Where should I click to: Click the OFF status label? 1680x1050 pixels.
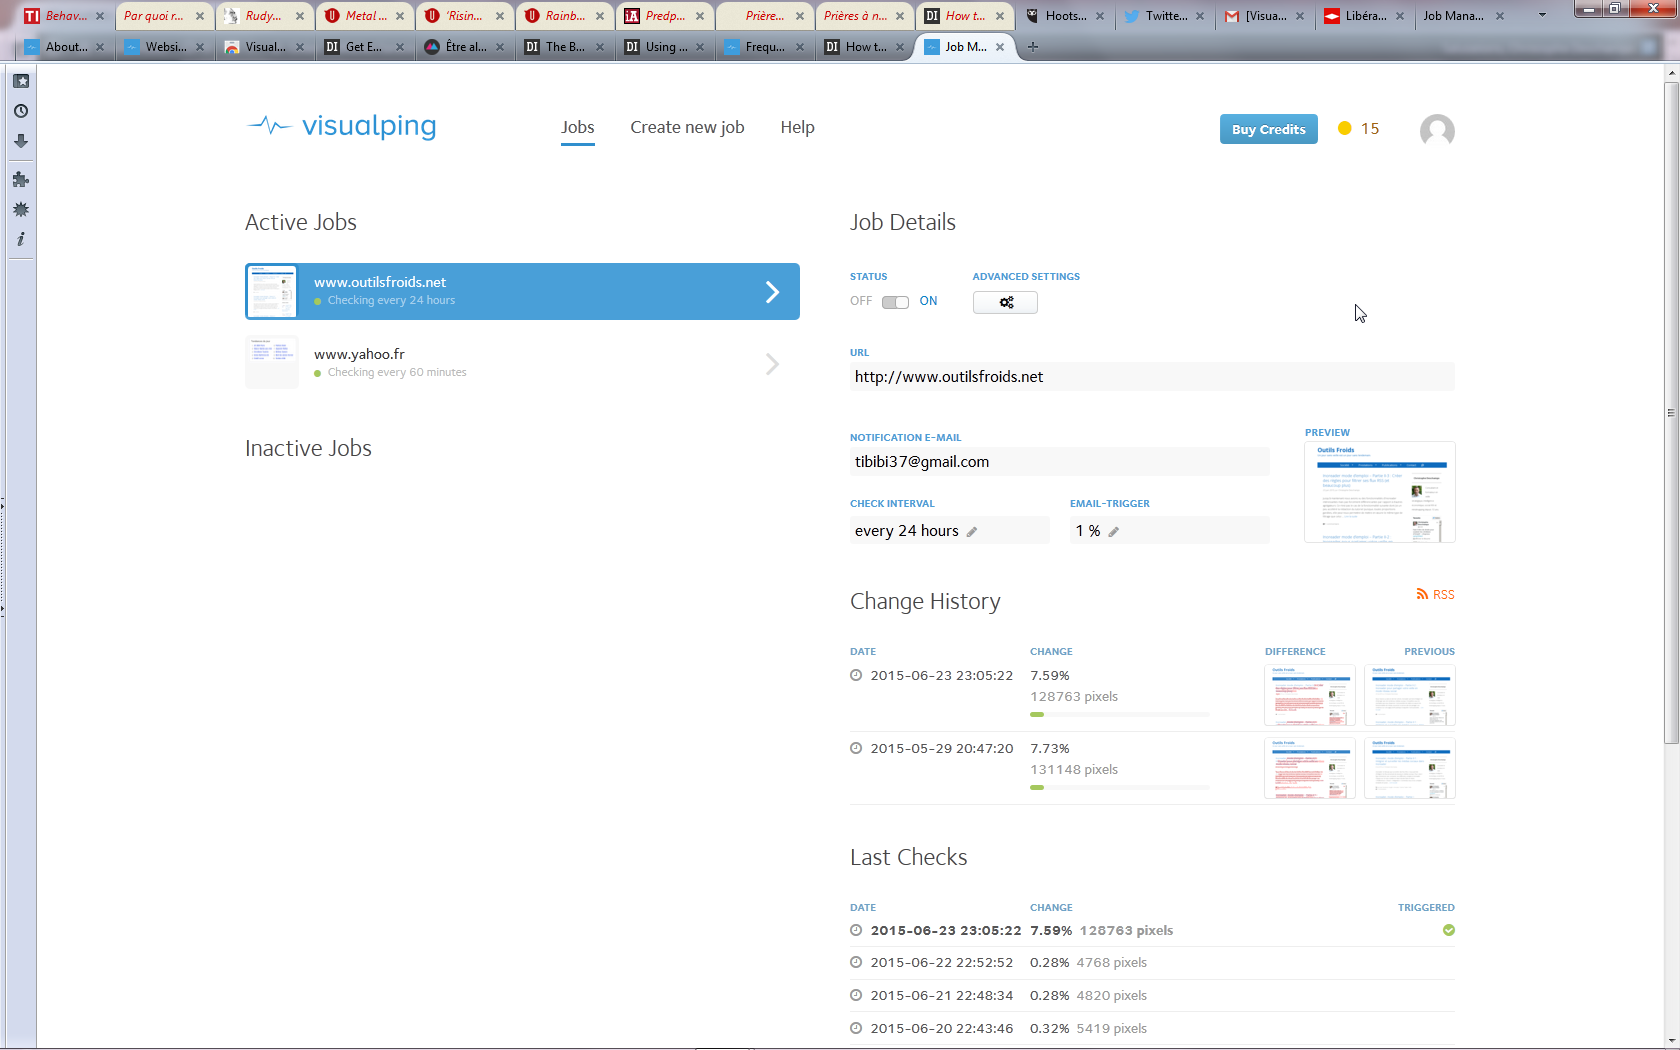861,301
